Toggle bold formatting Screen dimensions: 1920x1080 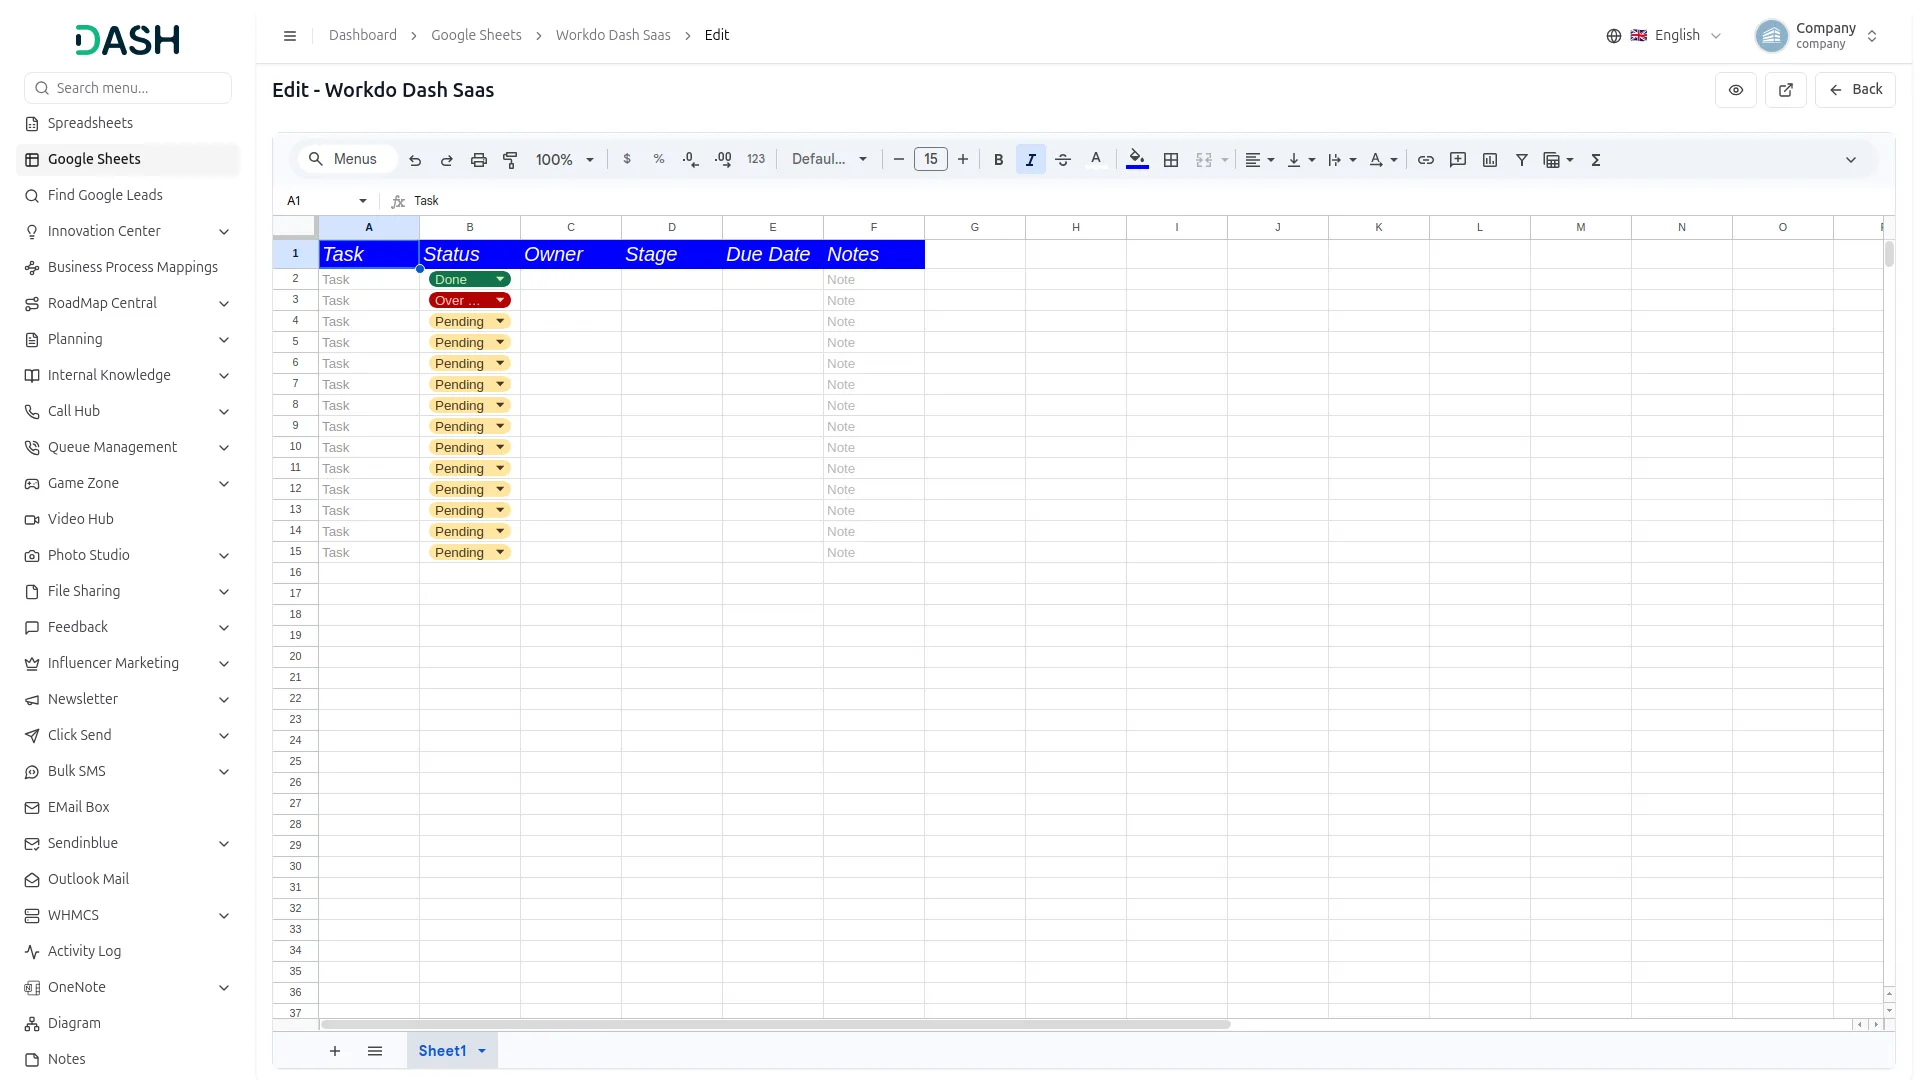998,160
